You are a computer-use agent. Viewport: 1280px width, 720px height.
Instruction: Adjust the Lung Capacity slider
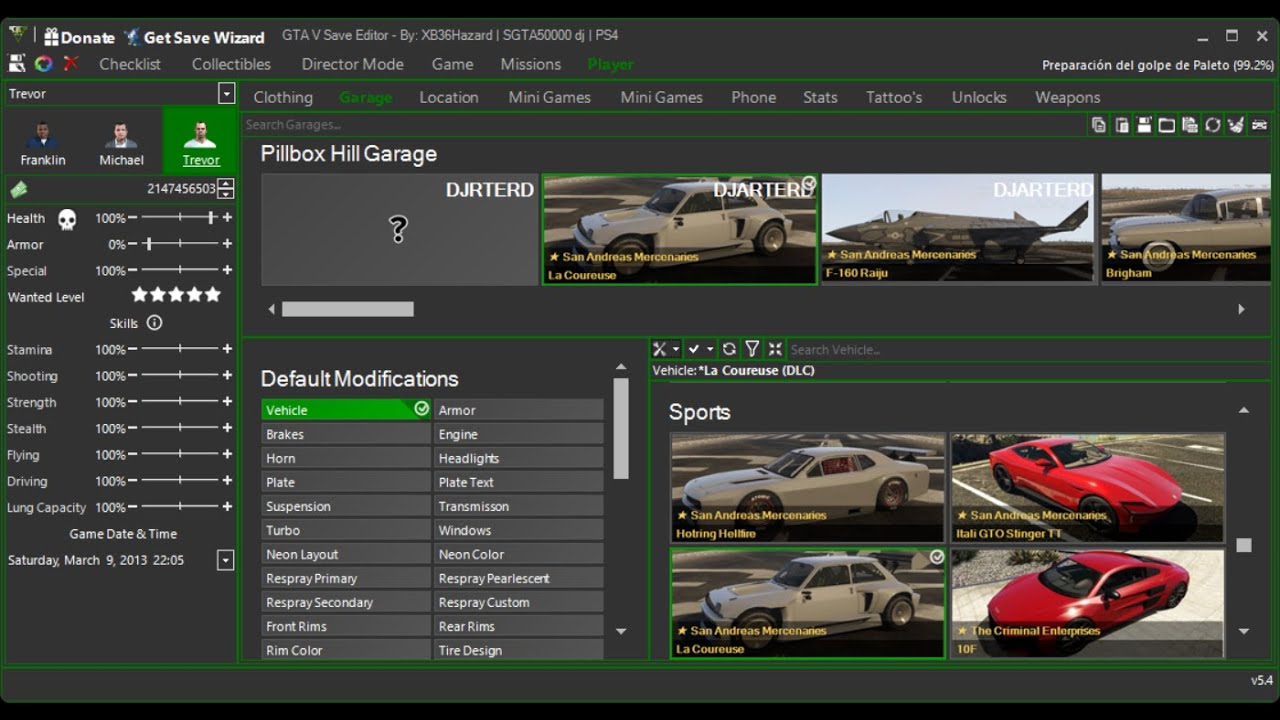tap(180, 507)
